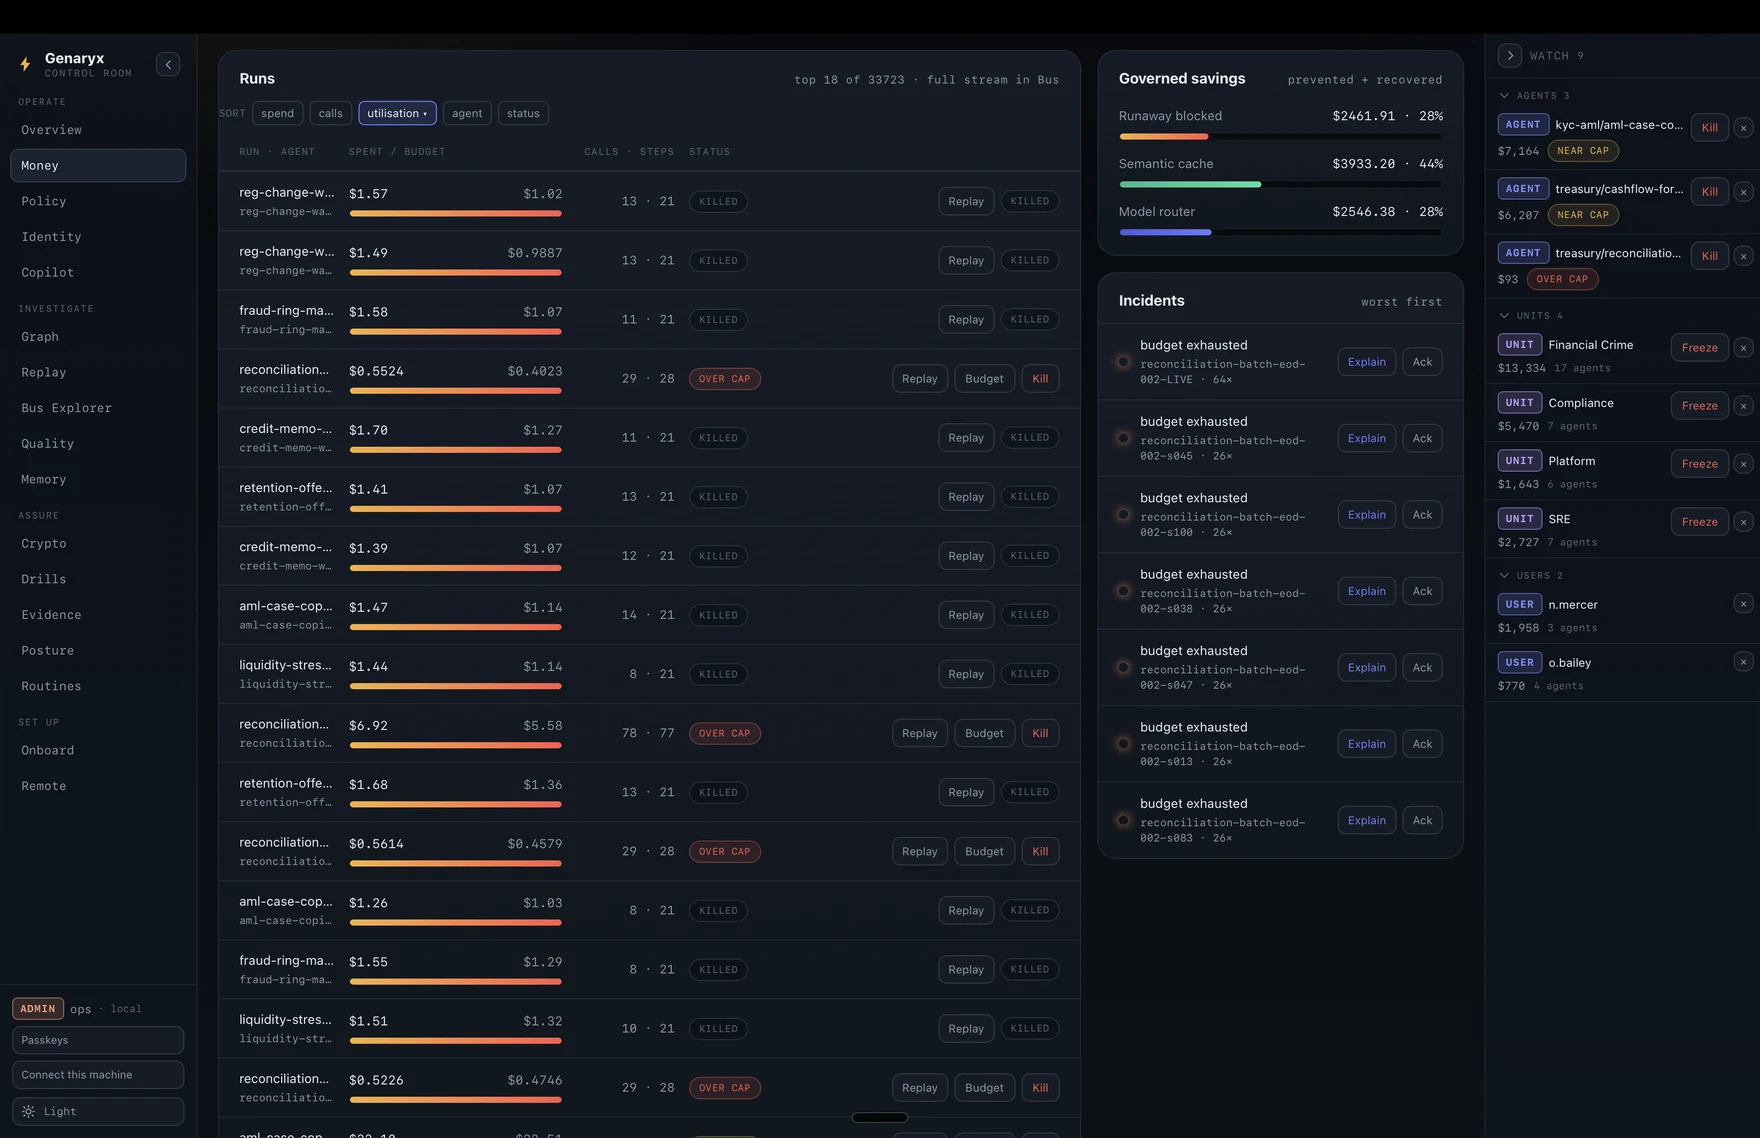Click the Runaway blocked savings bar
Image resolution: width=1760 pixels, height=1138 pixels.
tap(1281, 137)
